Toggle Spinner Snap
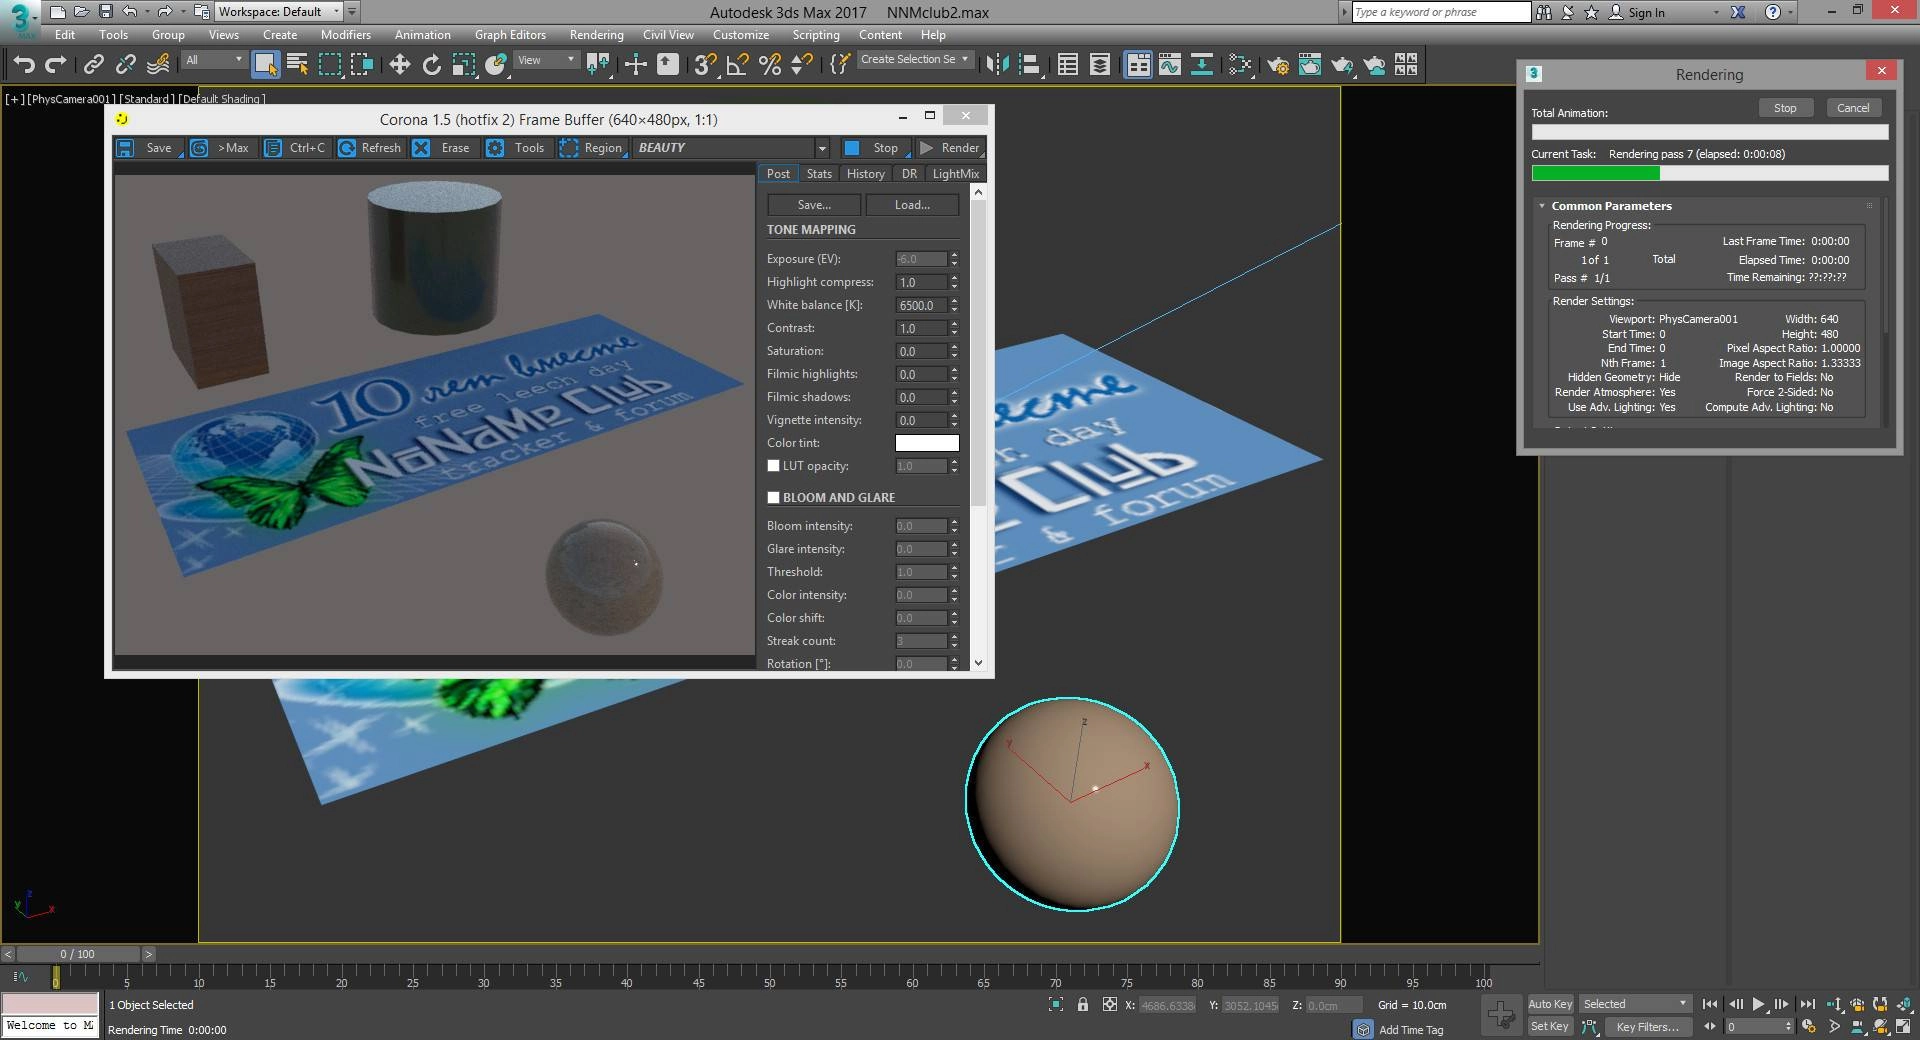This screenshot has width=1920, height=1040. pyautogui.click(x=801, y=65)
